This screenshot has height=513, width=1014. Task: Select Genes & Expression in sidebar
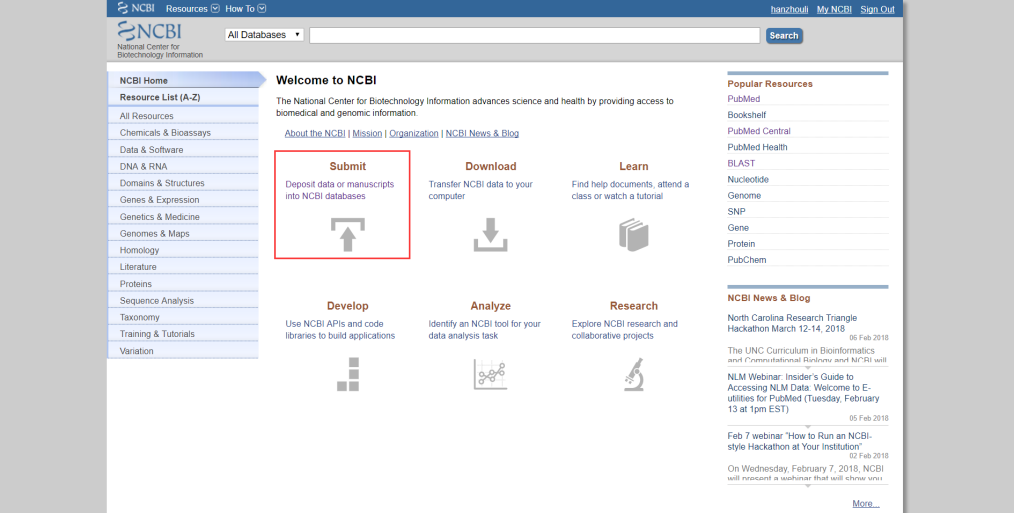[159, 200]
